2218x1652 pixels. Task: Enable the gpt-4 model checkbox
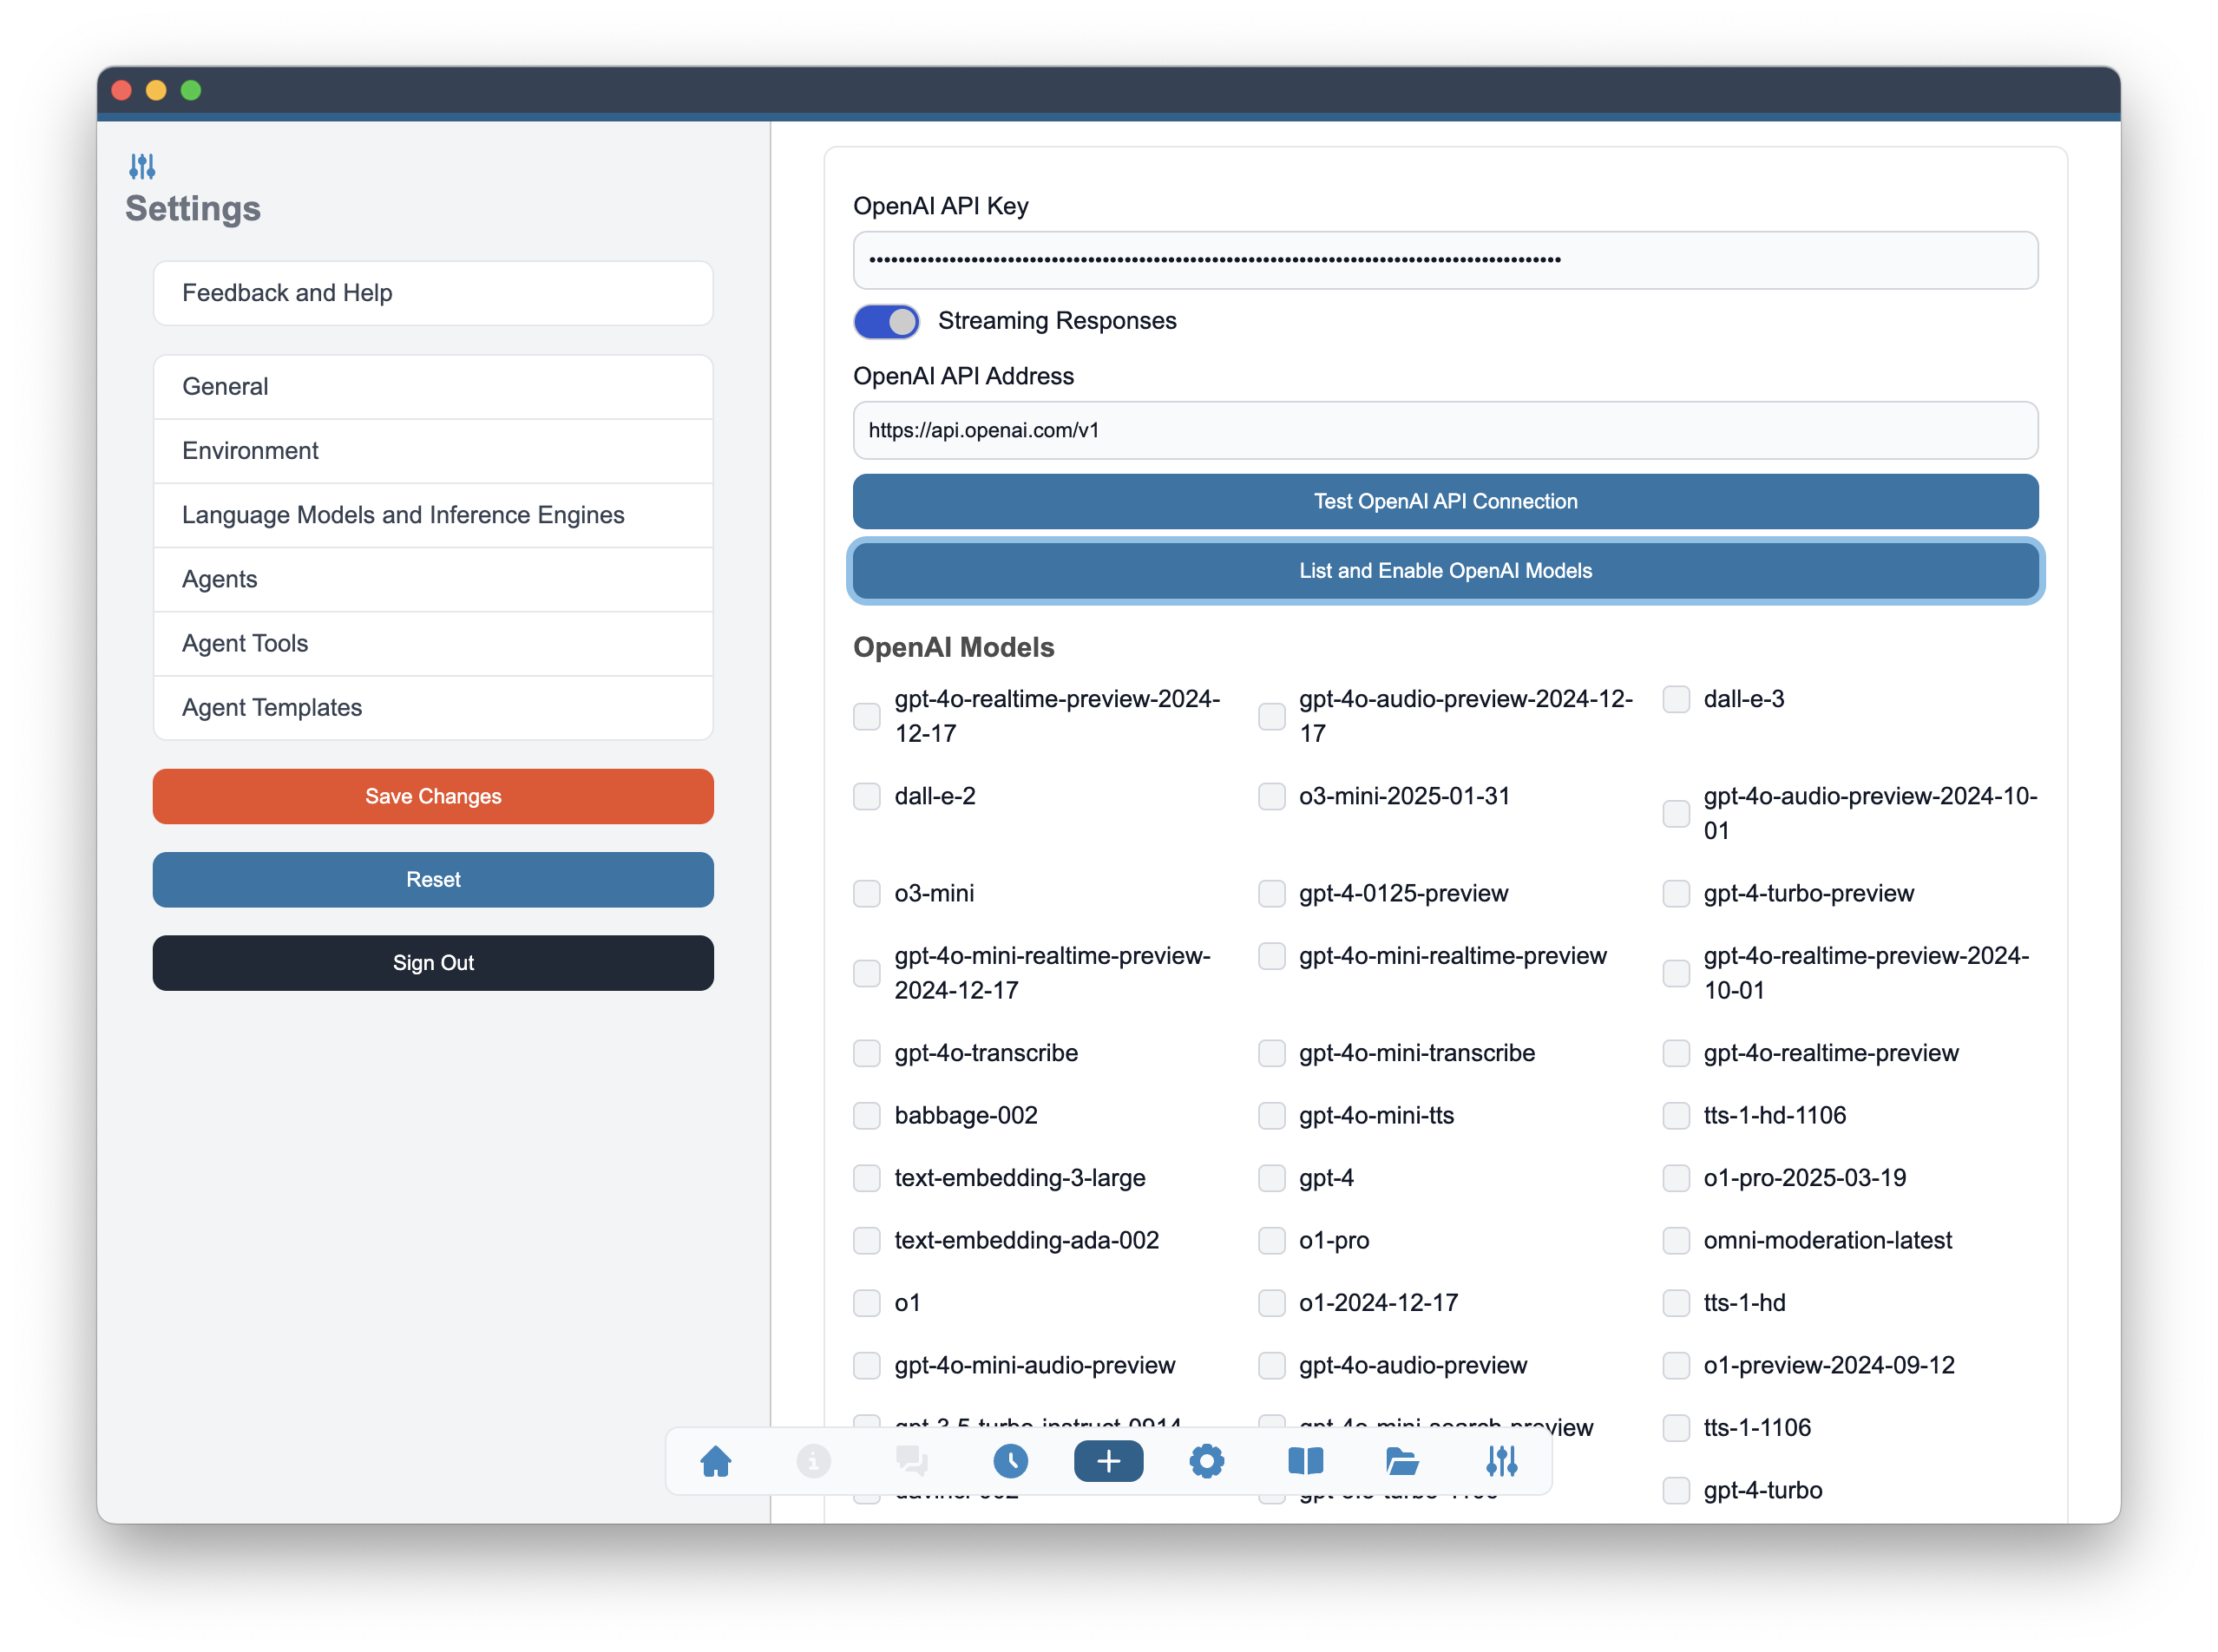tap(1271, 1178)
